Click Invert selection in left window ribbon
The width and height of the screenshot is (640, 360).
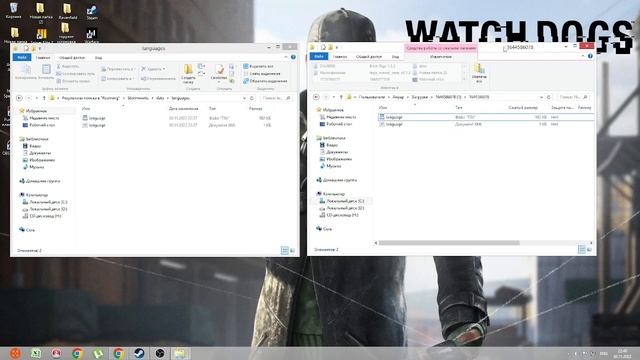coord(265,81)
